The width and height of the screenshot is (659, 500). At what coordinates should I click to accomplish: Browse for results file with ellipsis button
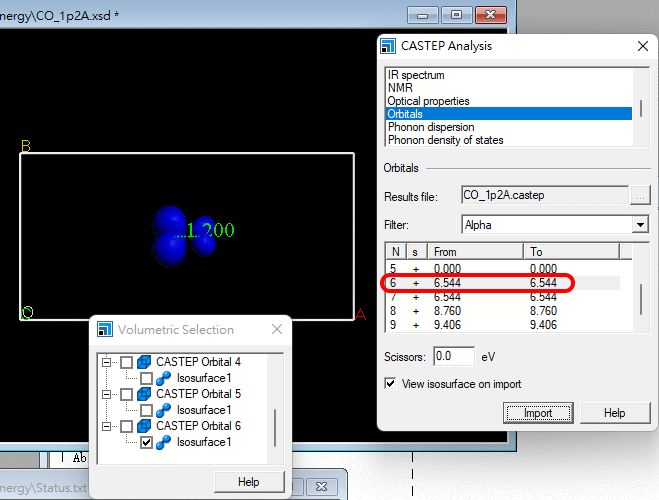(x=641, y=195)
